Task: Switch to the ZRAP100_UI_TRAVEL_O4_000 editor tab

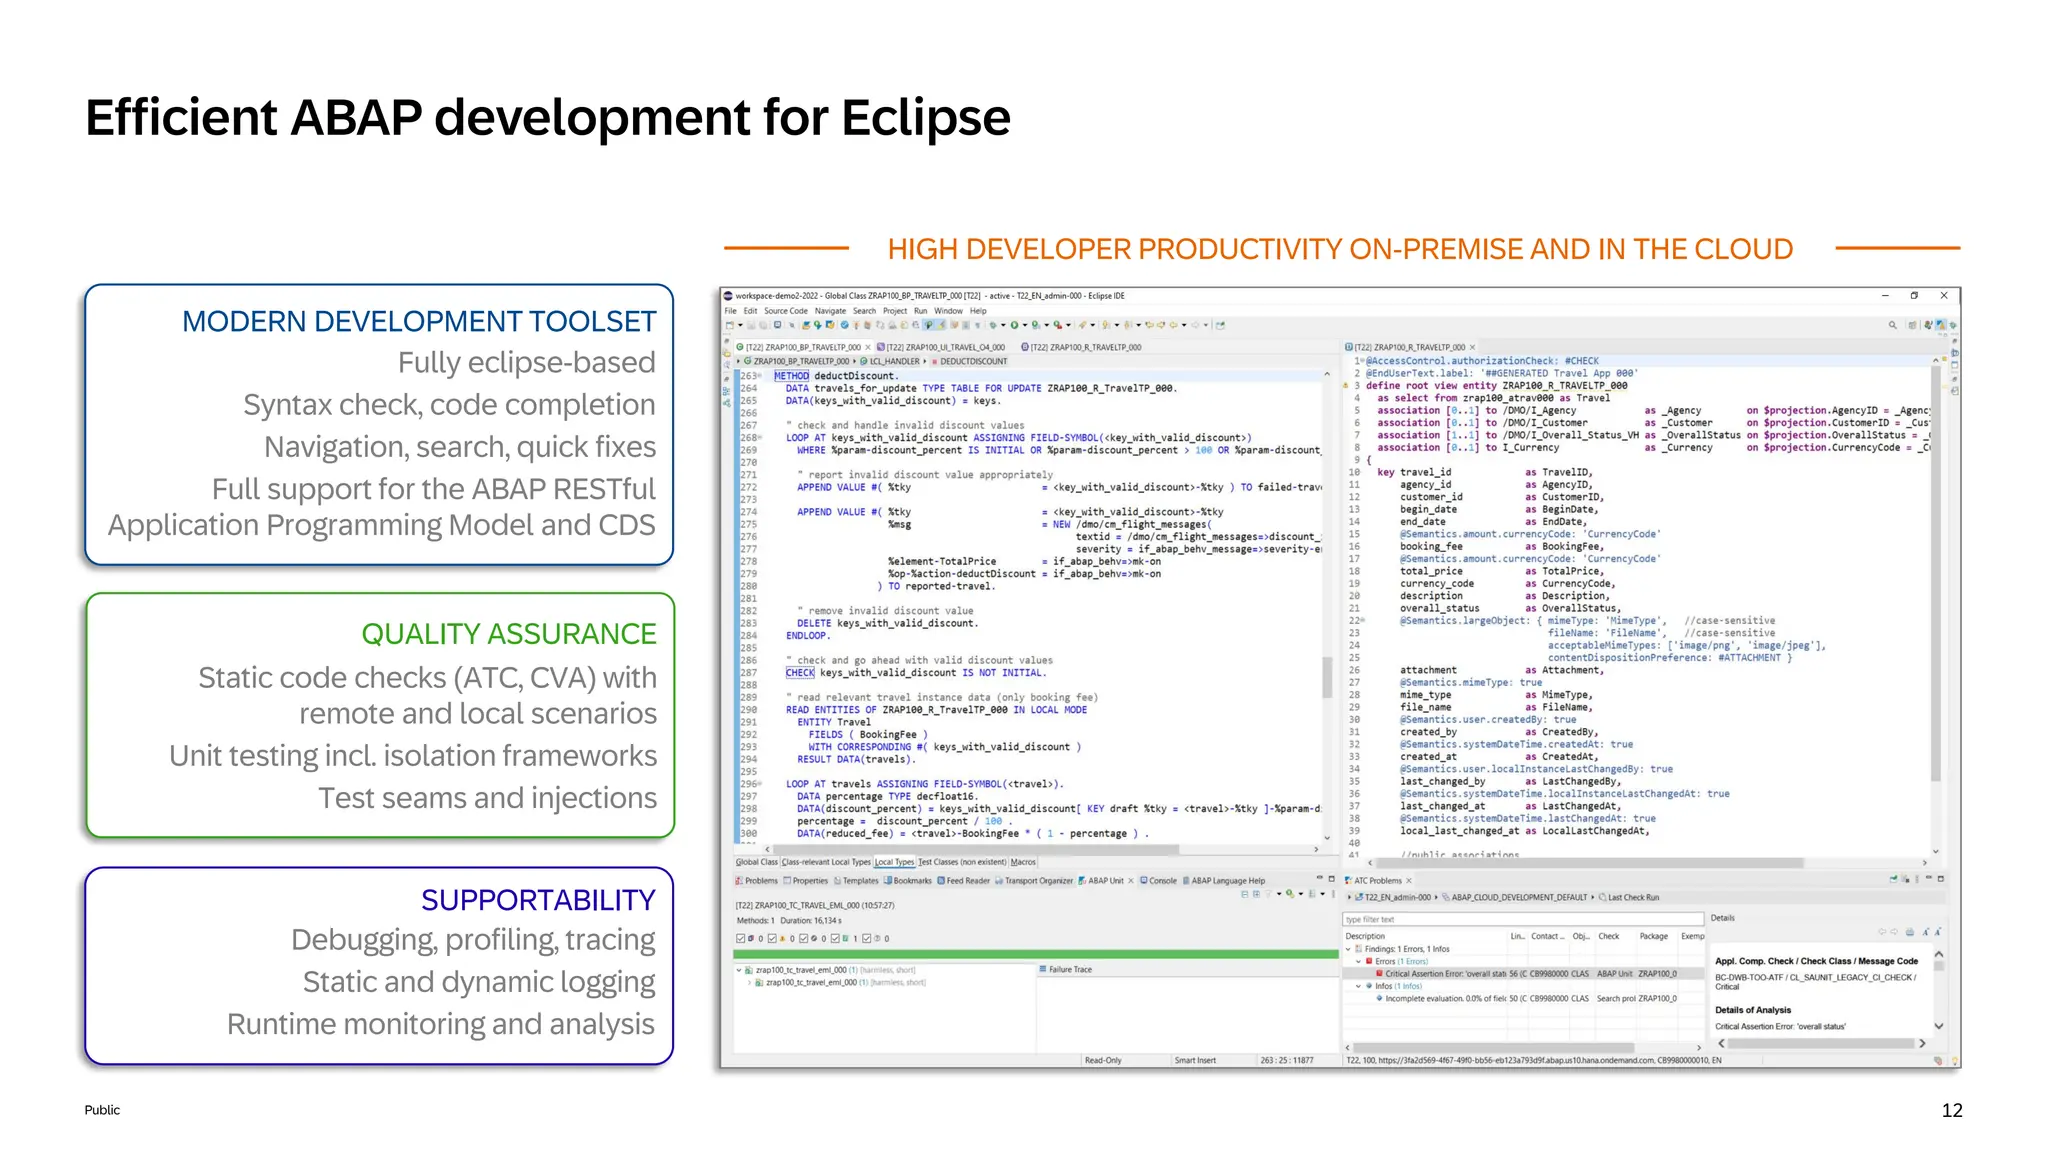Action: click(945, 348)
